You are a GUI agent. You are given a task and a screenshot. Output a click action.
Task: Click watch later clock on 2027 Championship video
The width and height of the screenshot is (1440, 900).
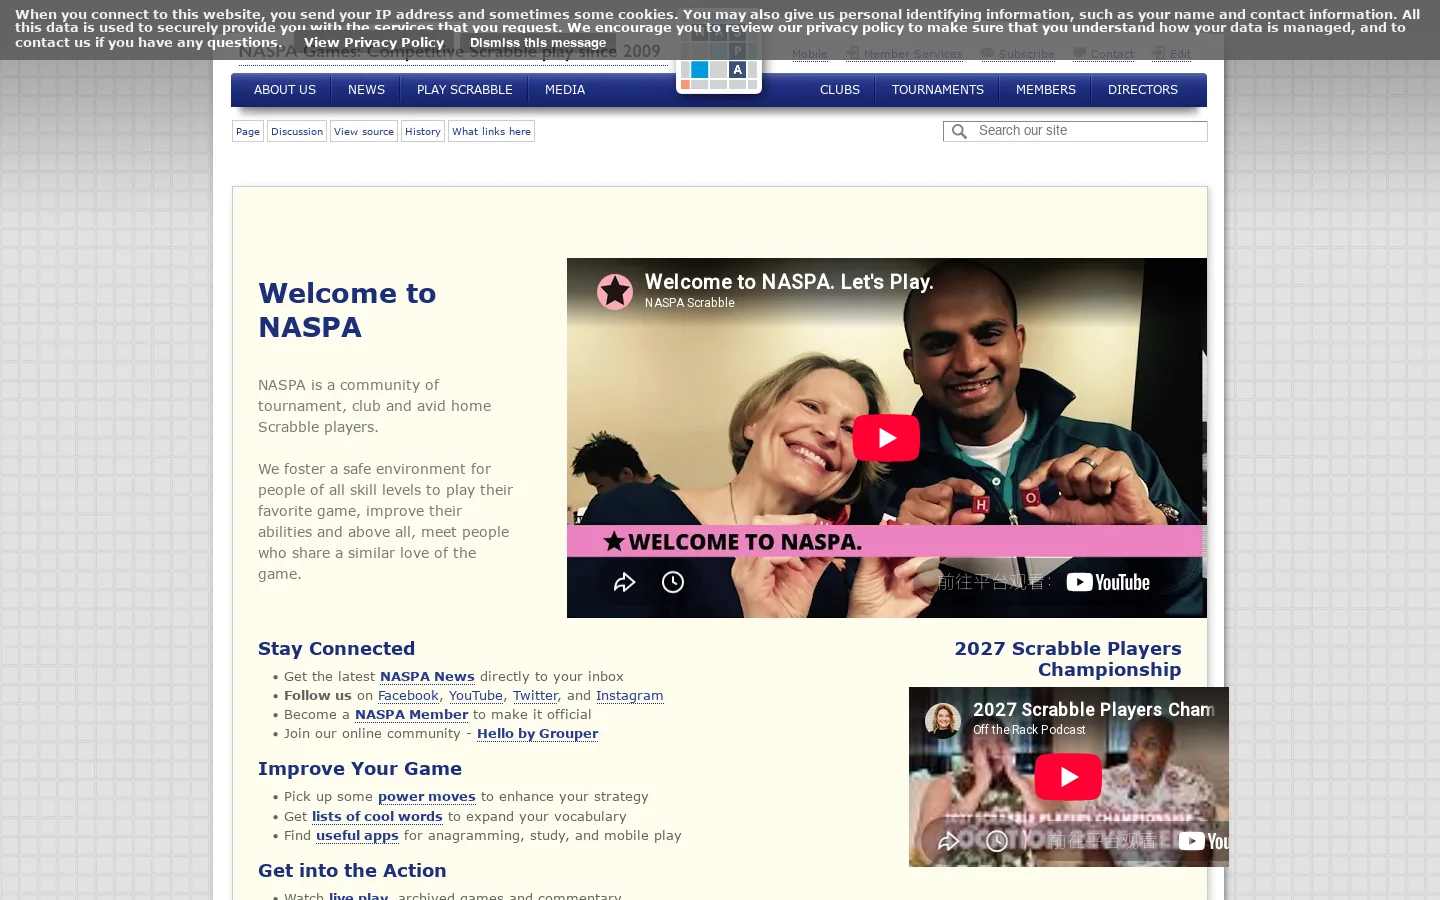pos(996,841)
